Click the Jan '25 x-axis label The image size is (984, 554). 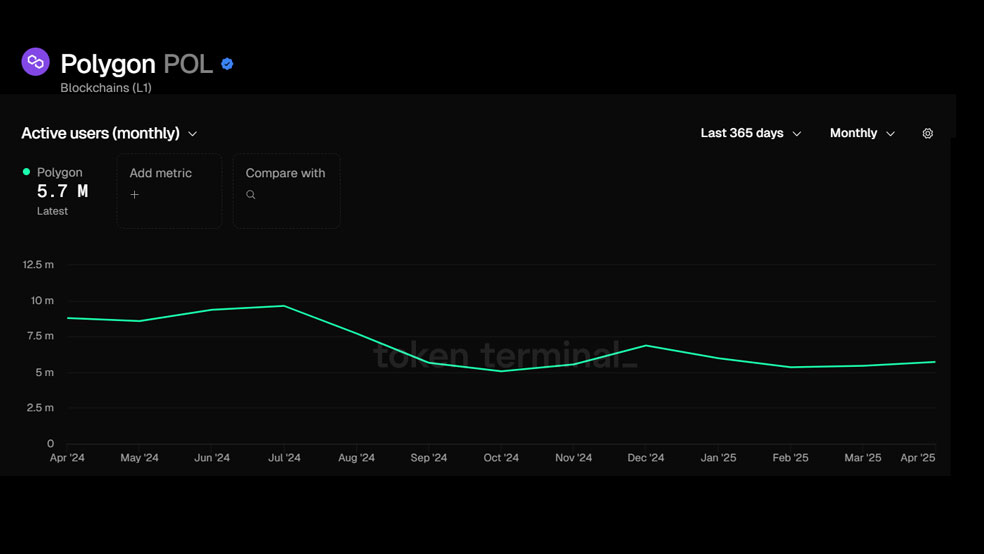pyautogui.click(x=719, y=458)
